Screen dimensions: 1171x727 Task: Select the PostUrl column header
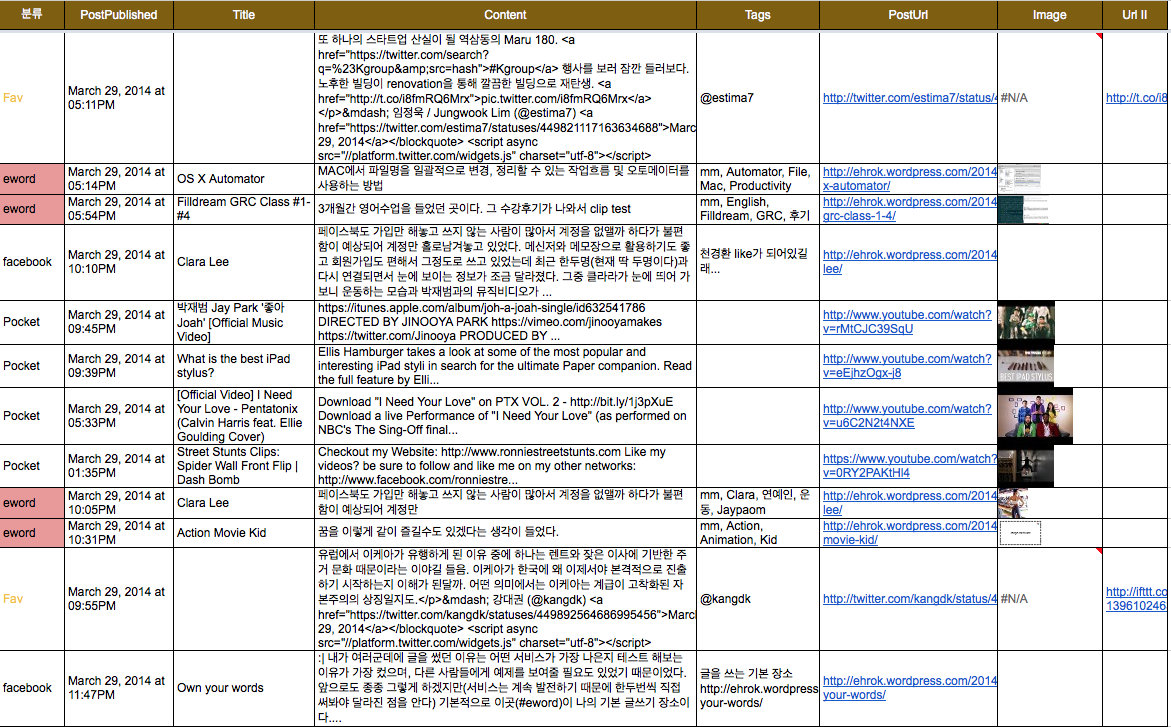click(x=907, y=15)
